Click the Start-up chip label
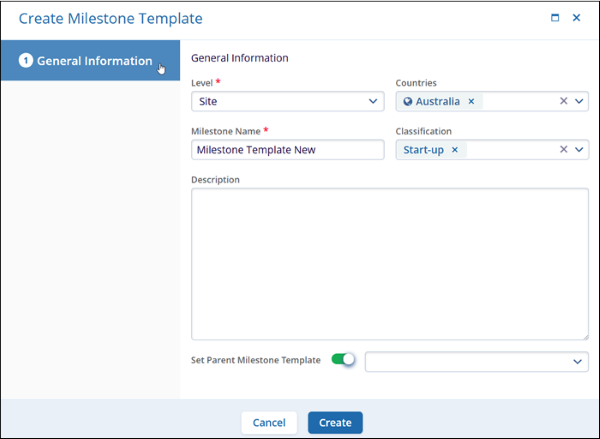600x439 pixels. 423,150
